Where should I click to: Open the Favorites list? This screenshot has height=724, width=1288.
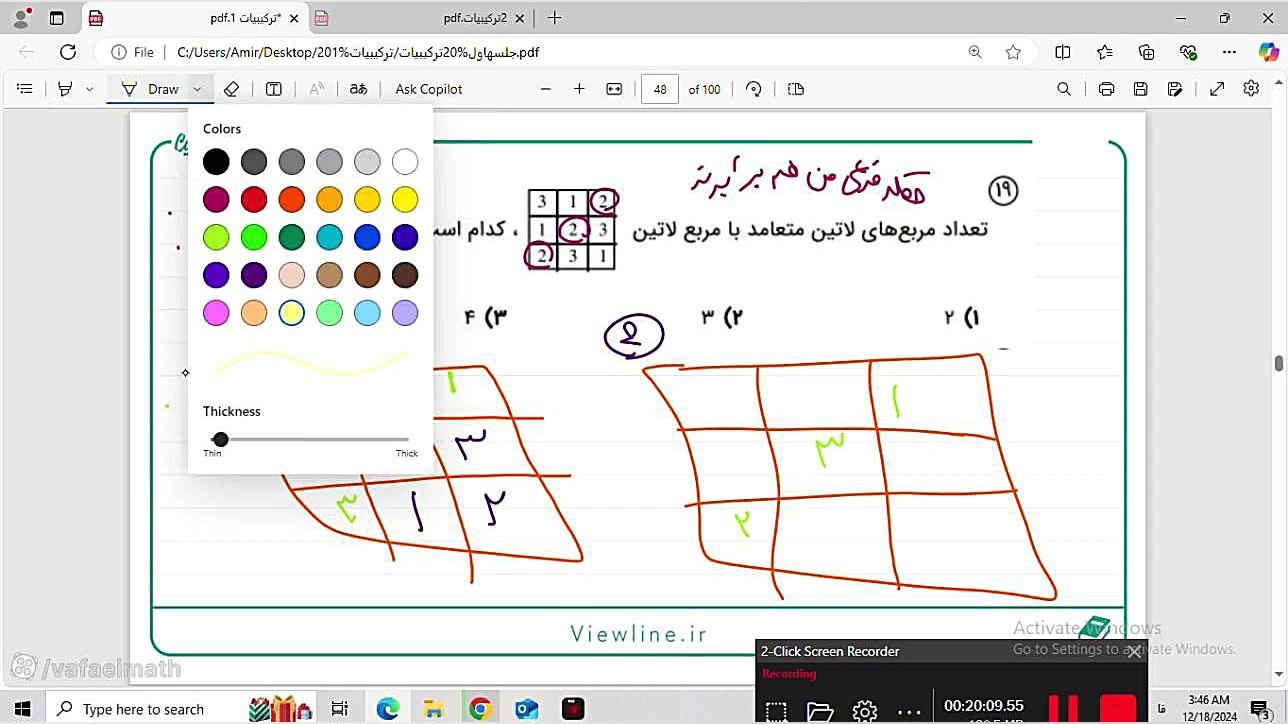pos(1105,52)
